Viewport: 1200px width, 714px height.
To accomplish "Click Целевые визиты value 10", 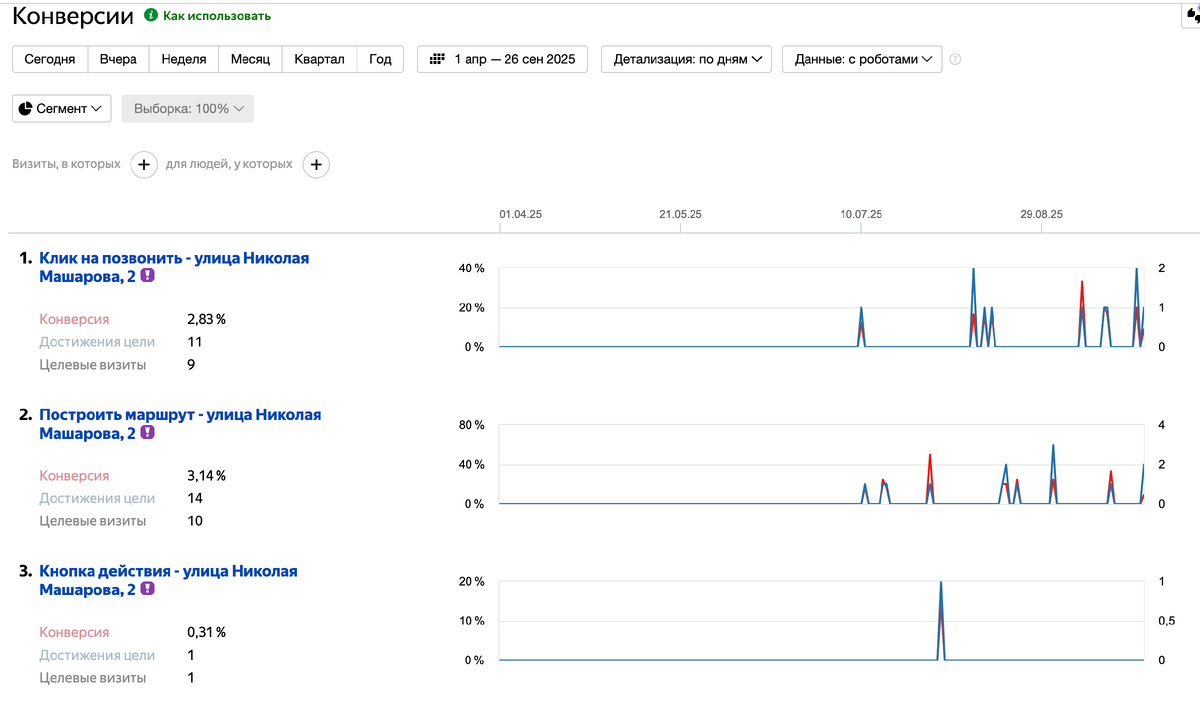I will click(x=195, y=521).
